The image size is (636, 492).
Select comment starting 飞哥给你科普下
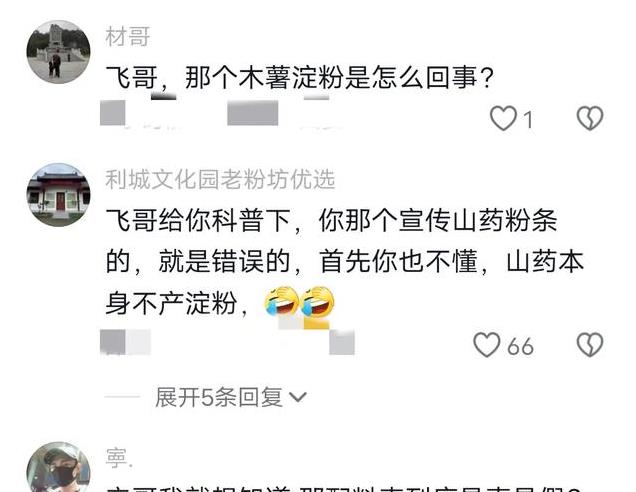tap(345, 262)
